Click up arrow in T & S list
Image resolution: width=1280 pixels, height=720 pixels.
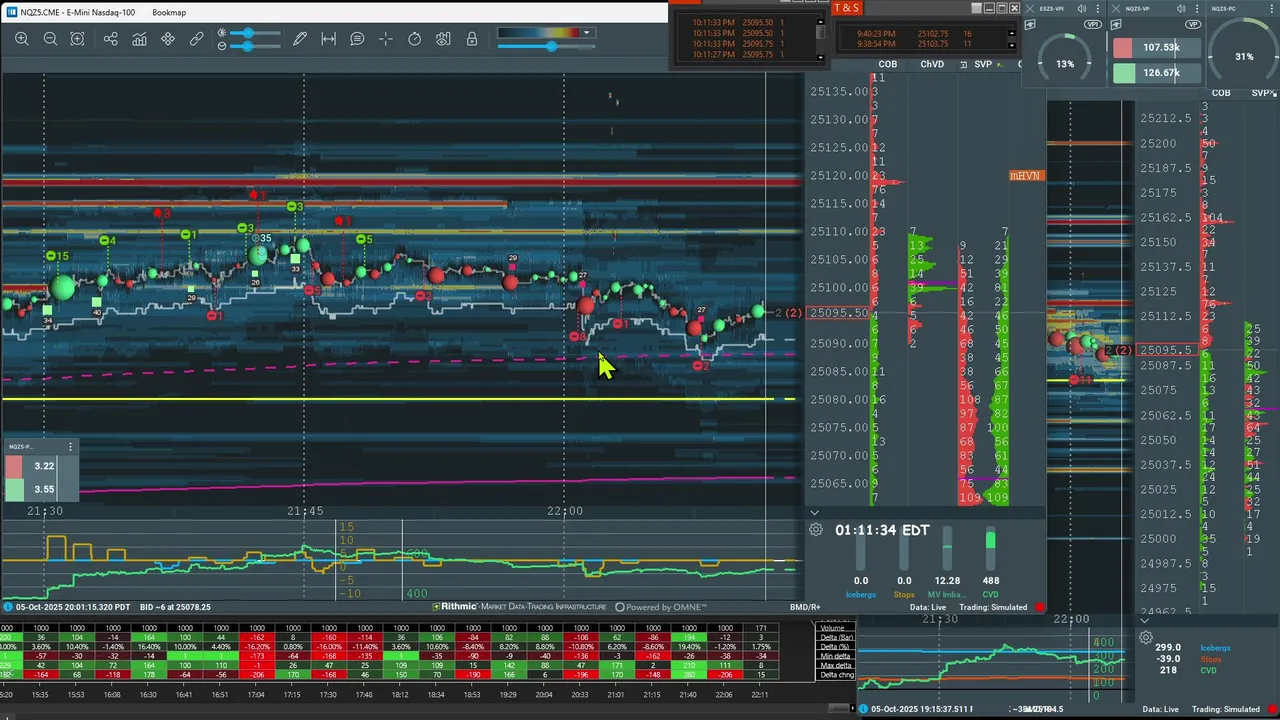point(1012,33)
